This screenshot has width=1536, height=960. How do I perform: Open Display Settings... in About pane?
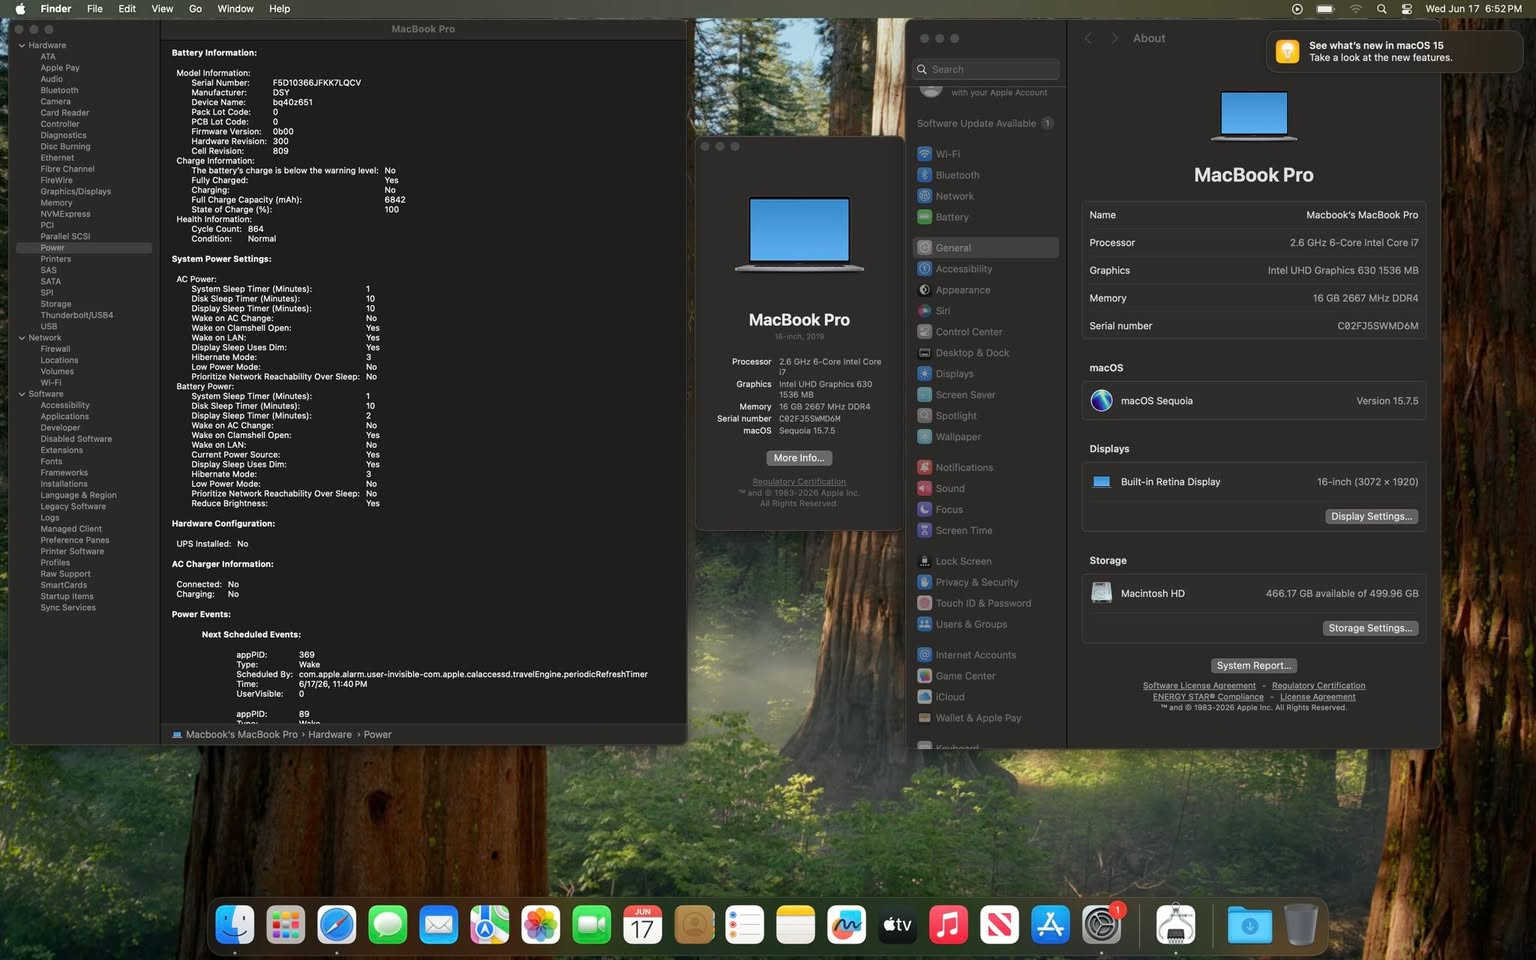coord(1371,517)
